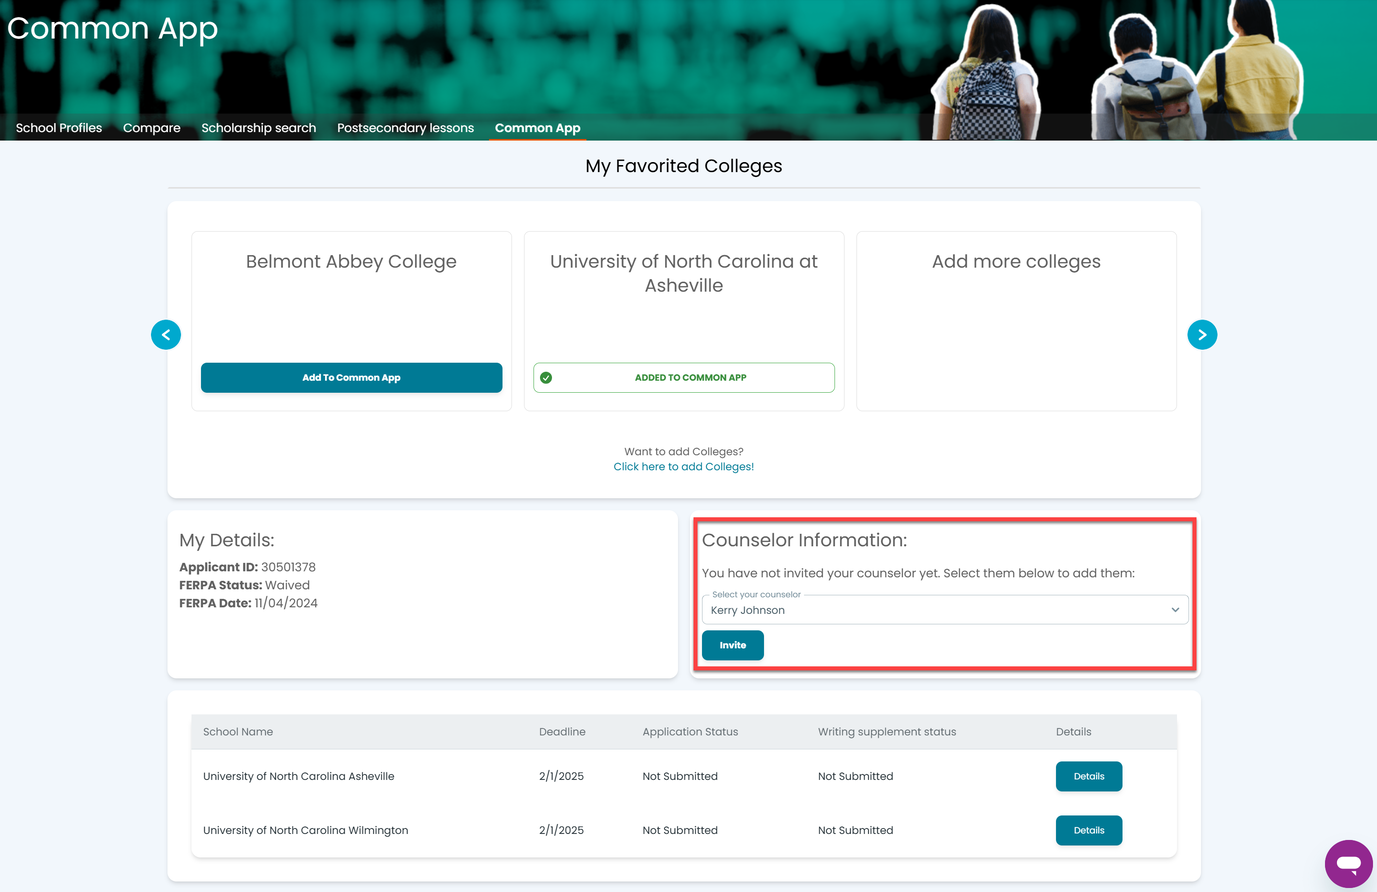Click the School Name column header
This screenshot has width=1377, height=892.
click(238, 732)
